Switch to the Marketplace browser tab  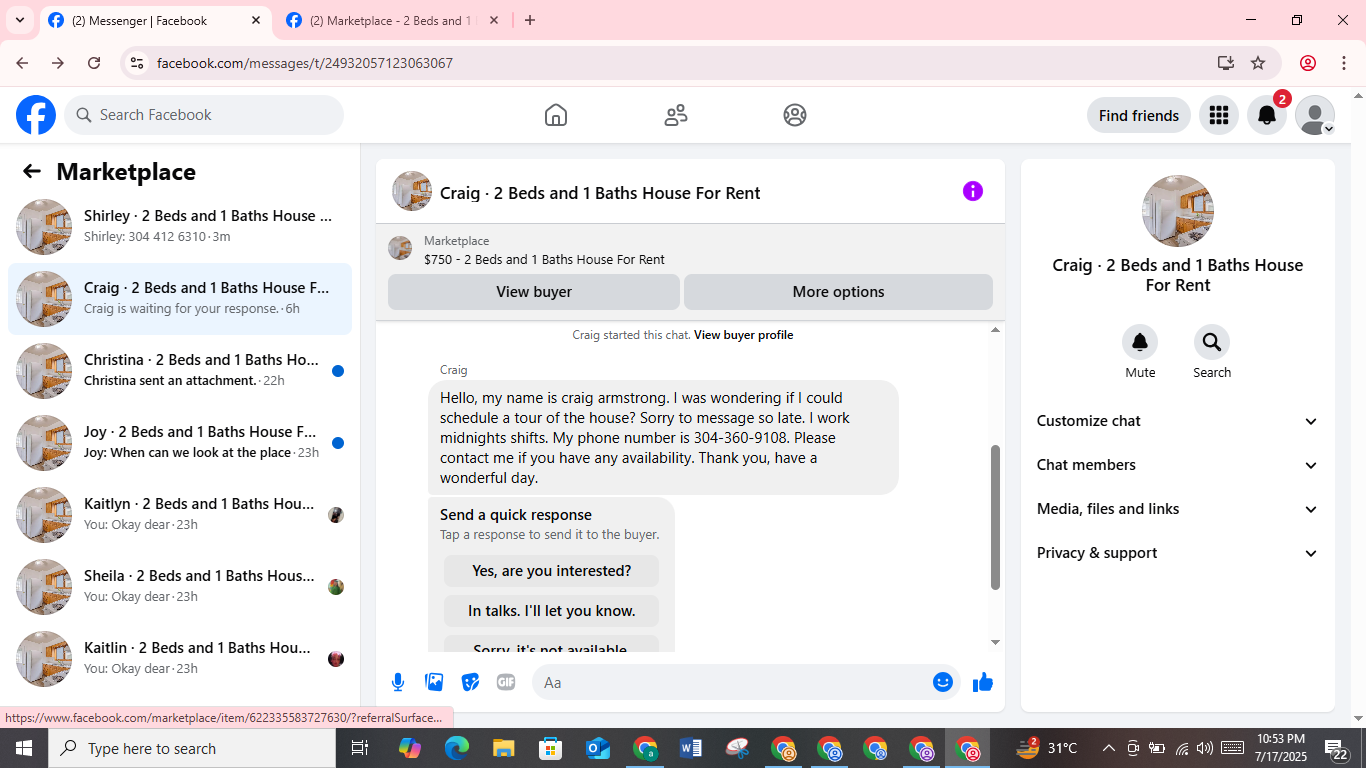pyautogui.click(x=392, y=20)
